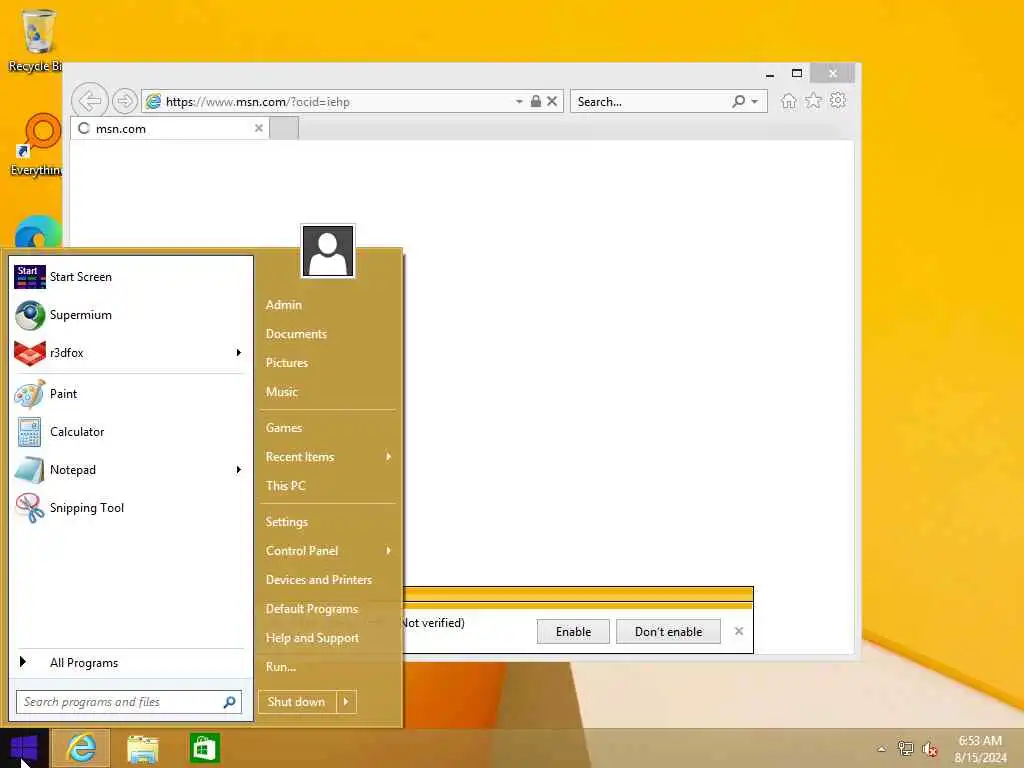1024x768 pixels.
Task: Click the taskbar clock and date
Action: [980, 749]
